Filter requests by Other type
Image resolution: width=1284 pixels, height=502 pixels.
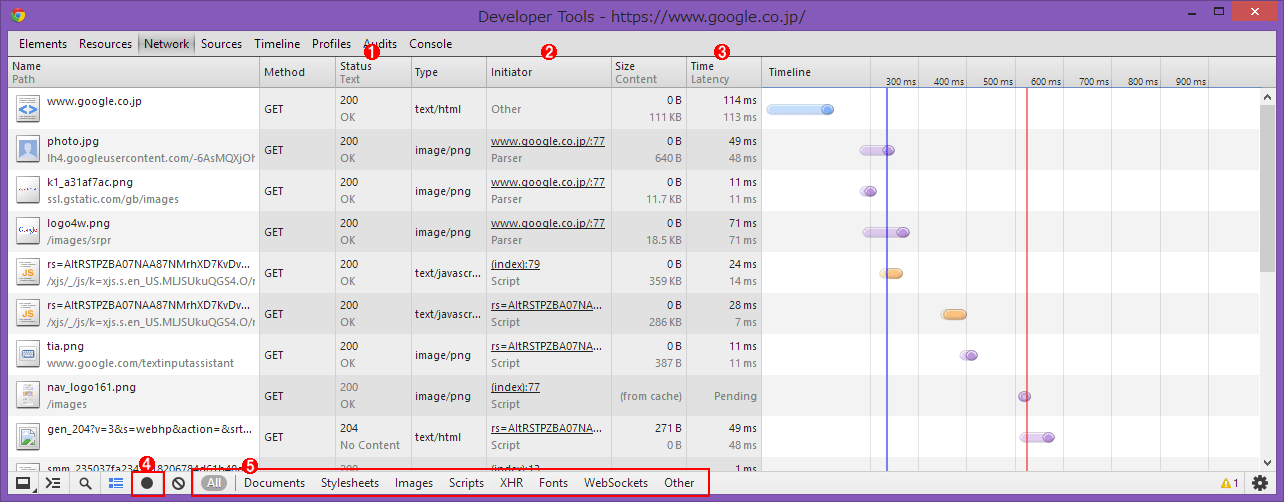tap(679, 483)
